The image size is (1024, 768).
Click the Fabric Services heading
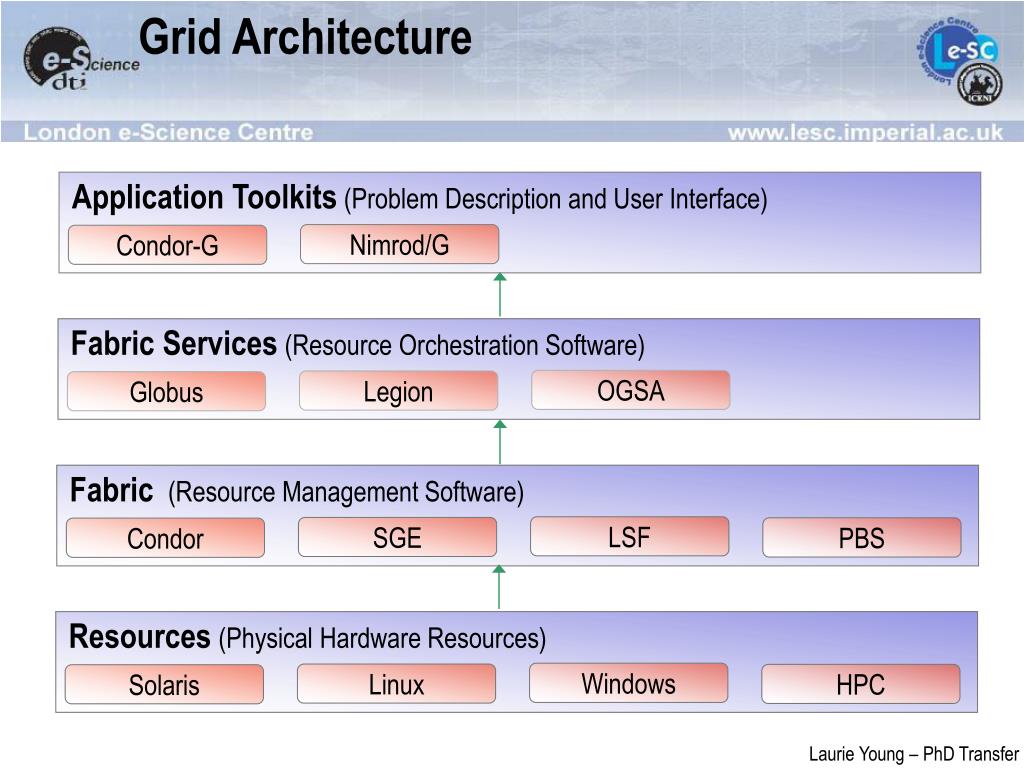[174, 344]
